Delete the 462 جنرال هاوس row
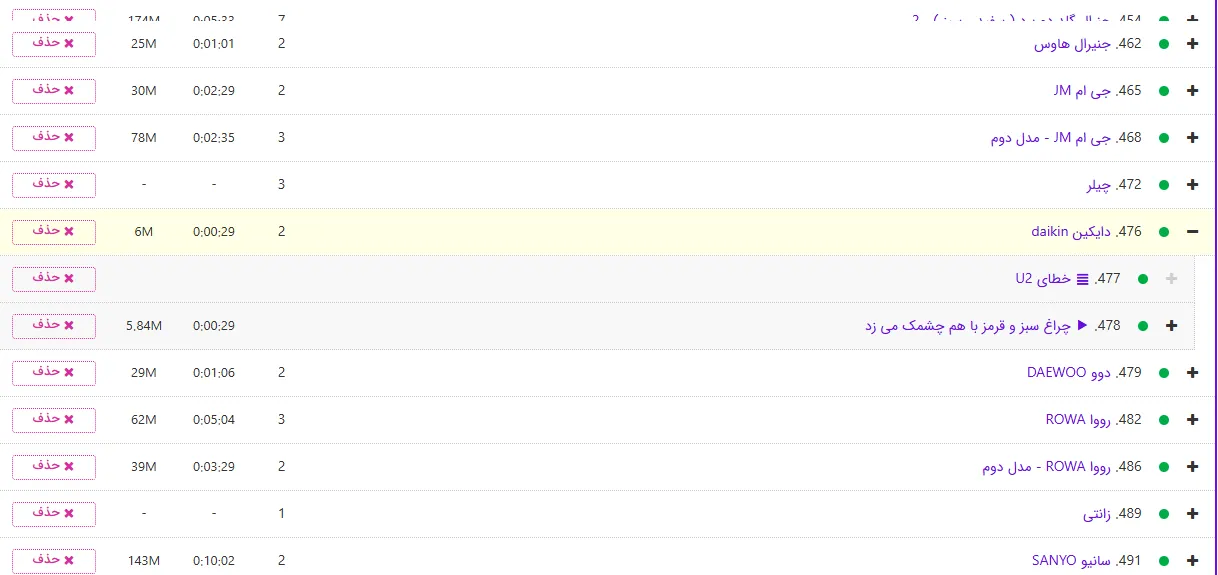This screenshot has width=1218, height=575. point(54,44)
